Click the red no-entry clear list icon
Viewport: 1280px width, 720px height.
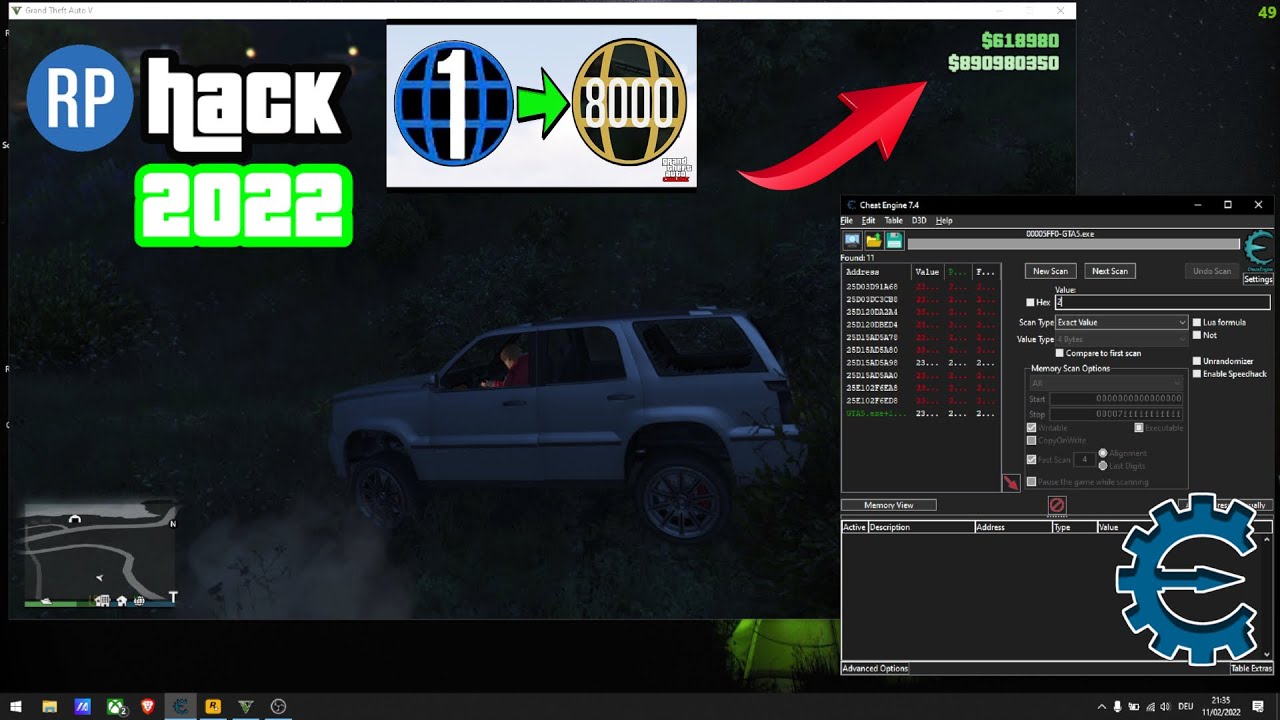(1057, 506)
